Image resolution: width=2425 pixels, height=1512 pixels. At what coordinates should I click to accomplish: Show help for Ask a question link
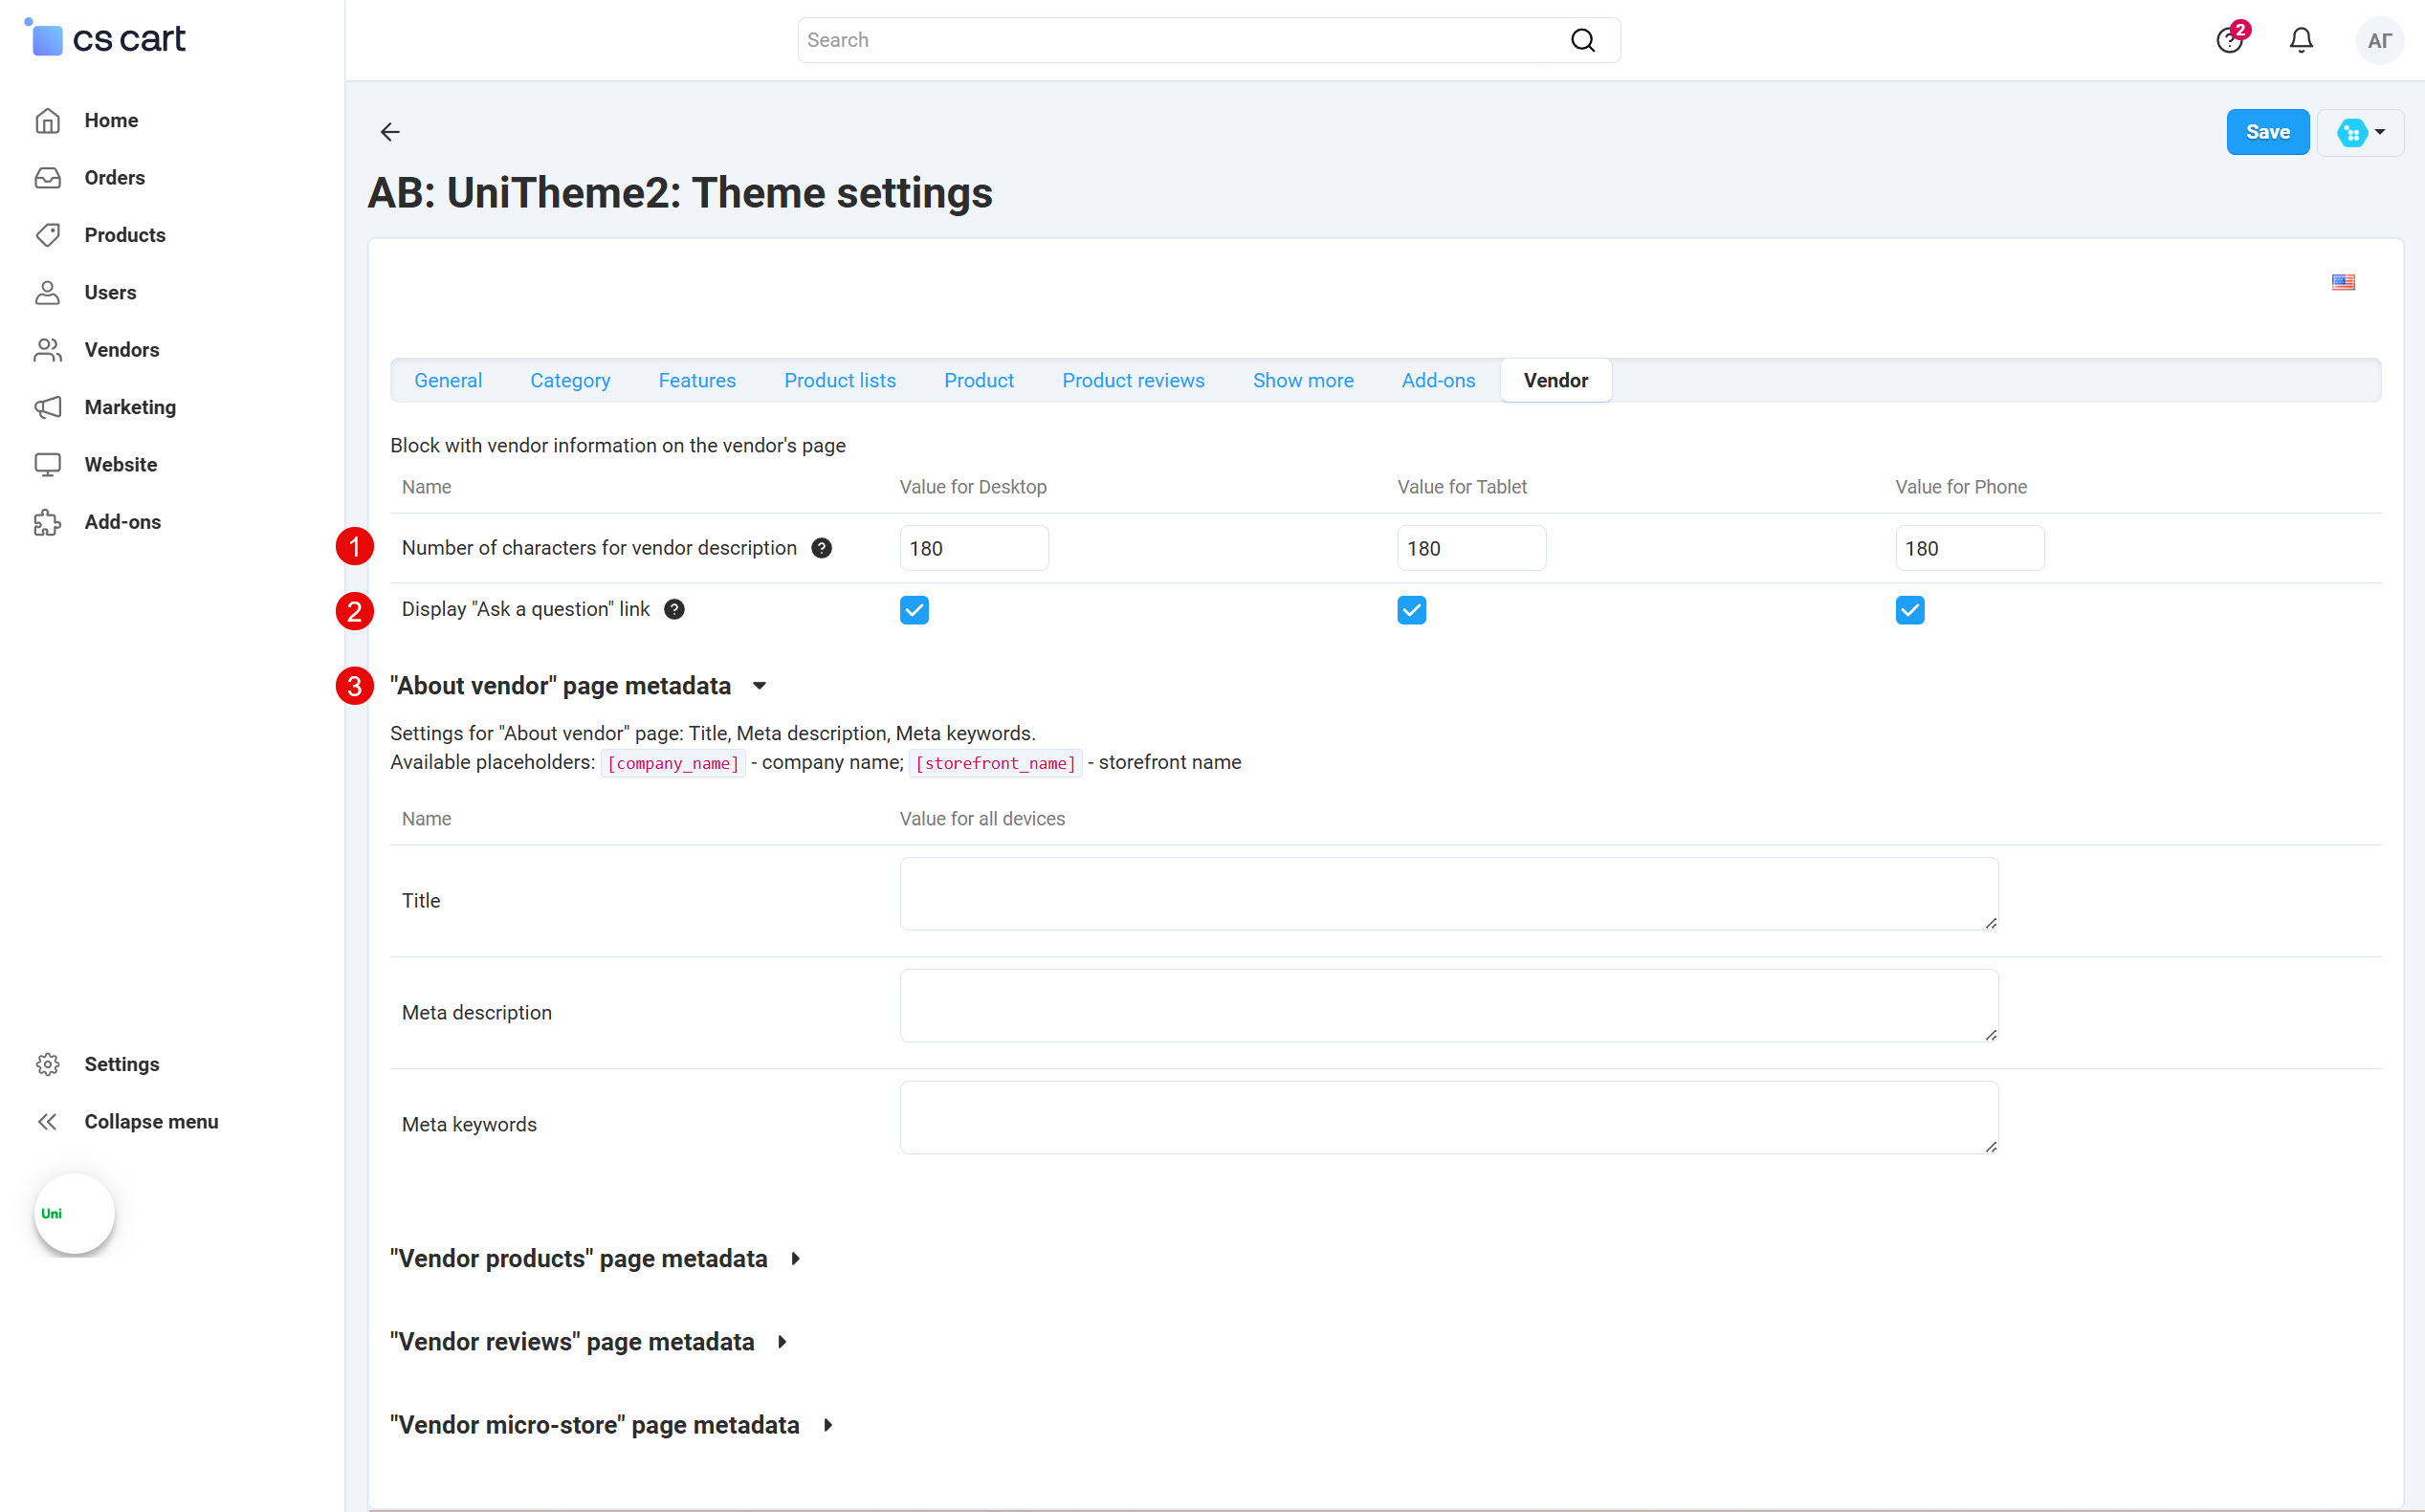tap(674, 609)
